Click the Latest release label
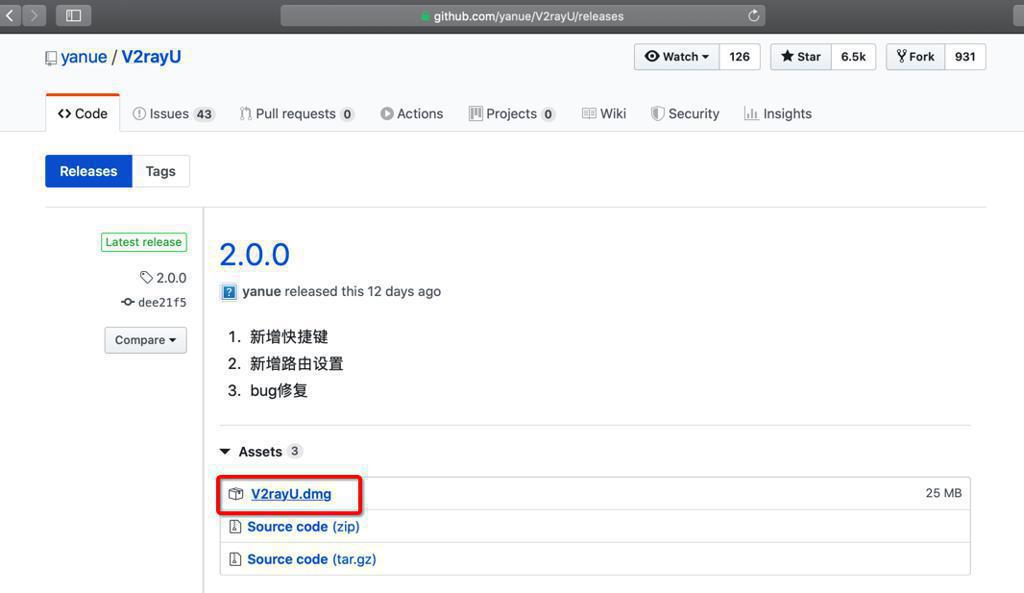1024x593 pixels. click(144, 242)
